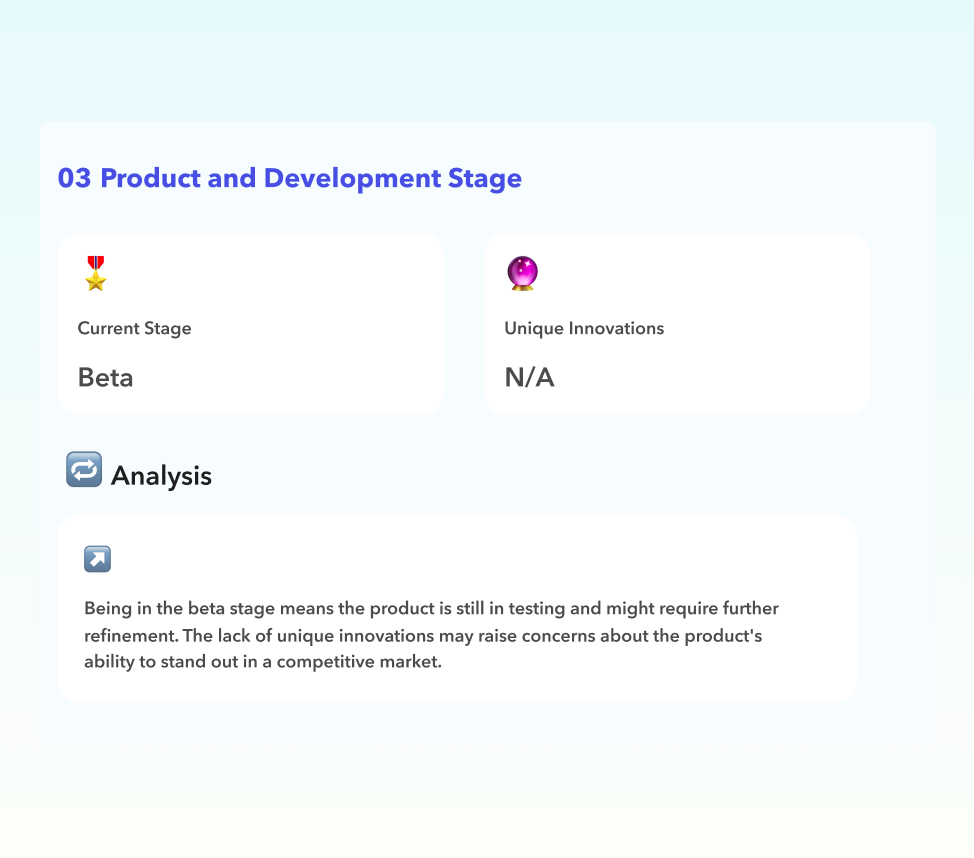Click line starting 'Being in the beta stage'
This screenshot has height=858, width=974.
[x=431, y=608]
